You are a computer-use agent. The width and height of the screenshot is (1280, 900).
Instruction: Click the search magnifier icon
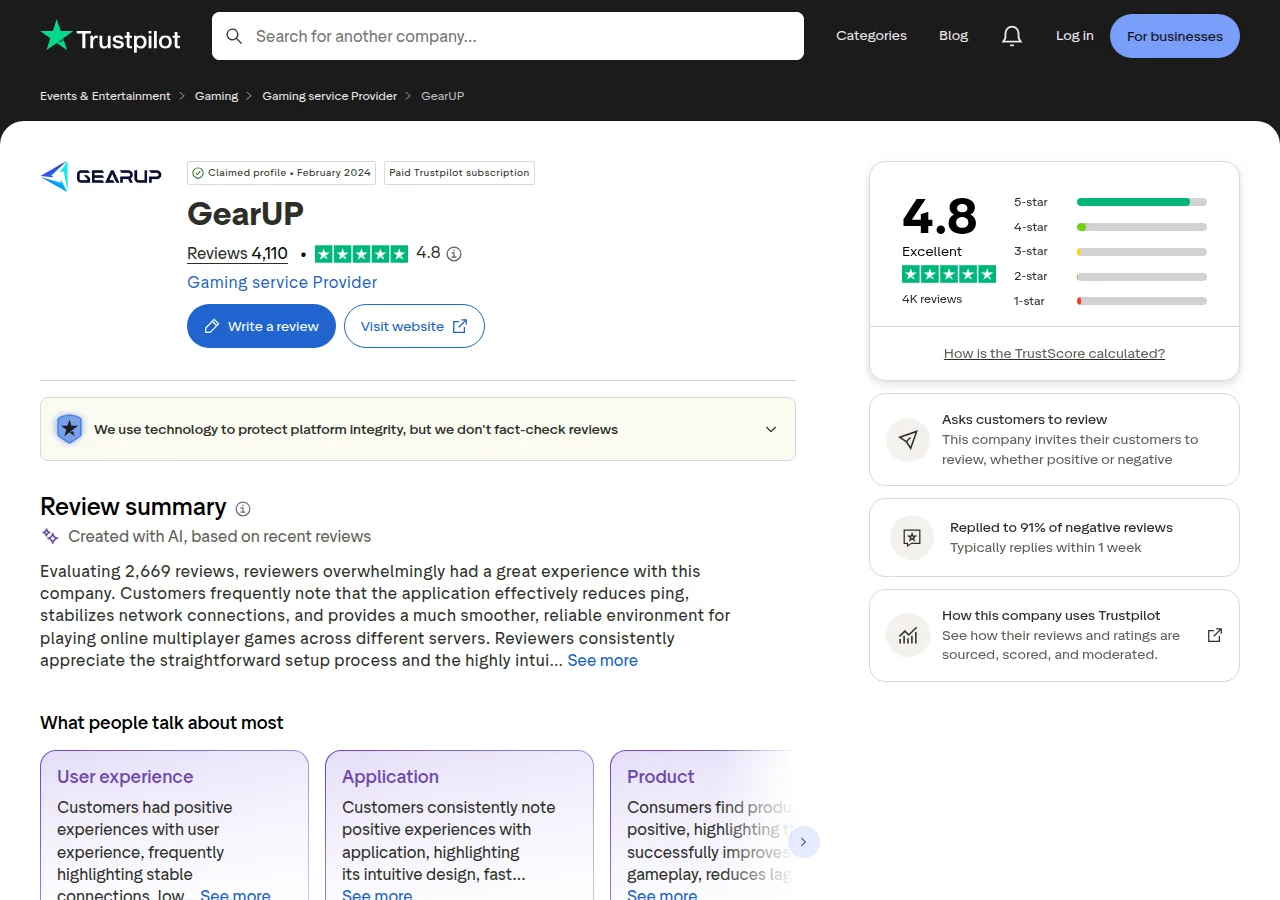[234, 36]
